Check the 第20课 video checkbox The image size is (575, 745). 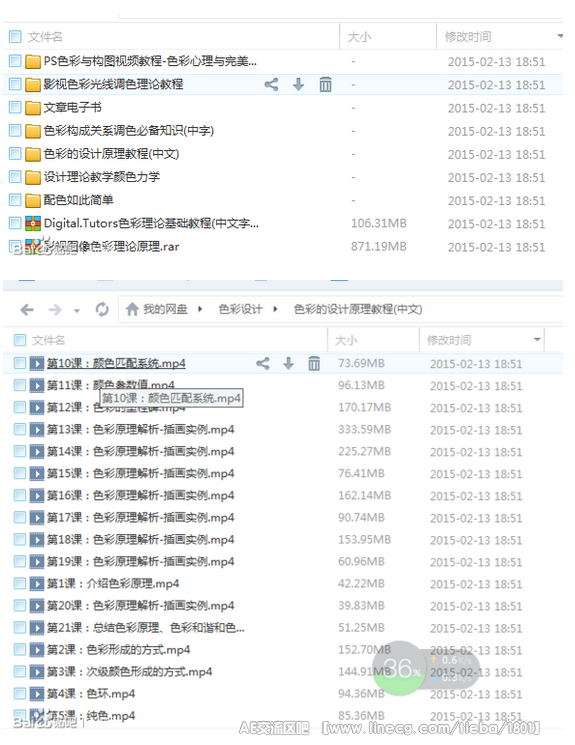[19, 605]
